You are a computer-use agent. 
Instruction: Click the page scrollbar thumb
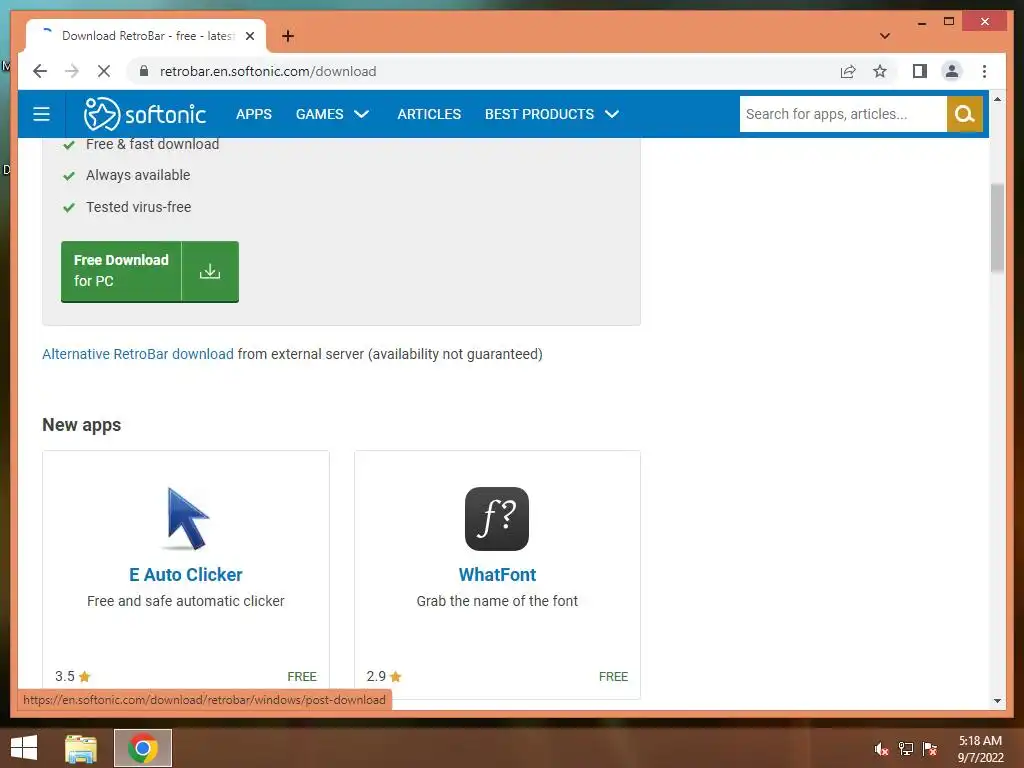pyautogui.click(x=997, y=228)
